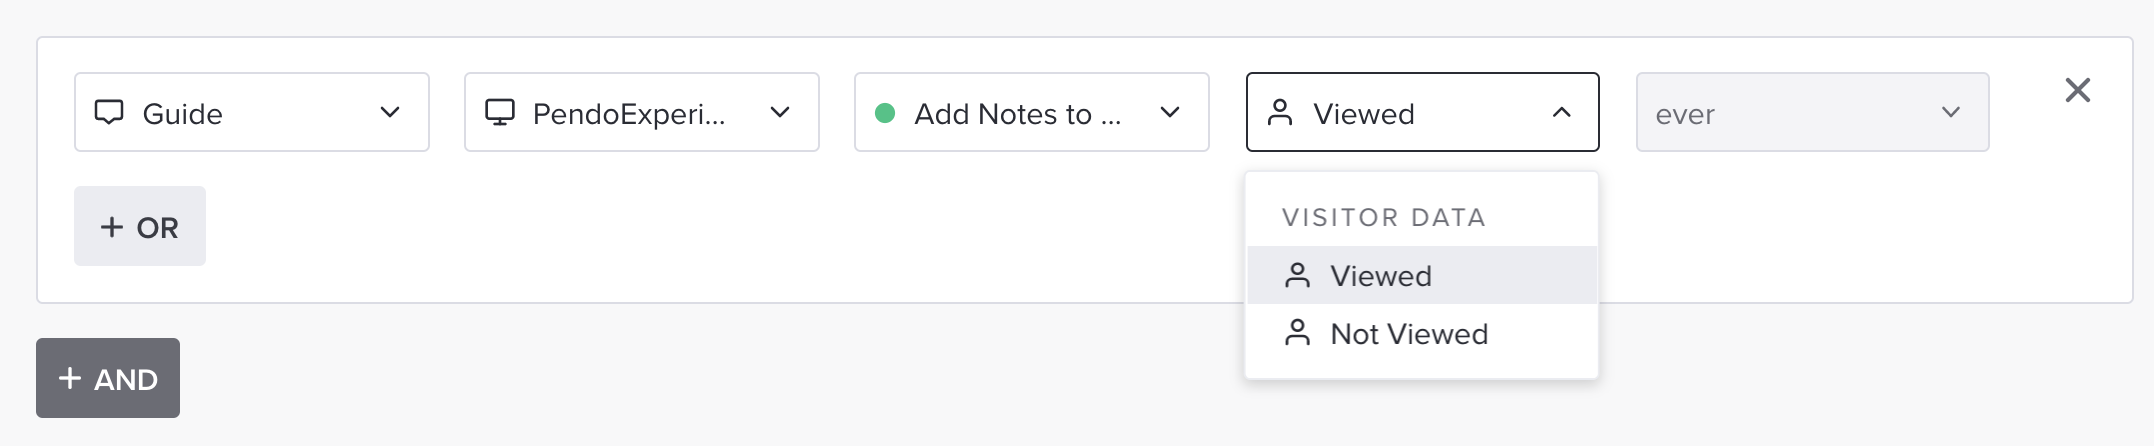Open the Guide type dropdown
Screen dimensions: 2154x446
pyautogui.click(x=252, y=112)
